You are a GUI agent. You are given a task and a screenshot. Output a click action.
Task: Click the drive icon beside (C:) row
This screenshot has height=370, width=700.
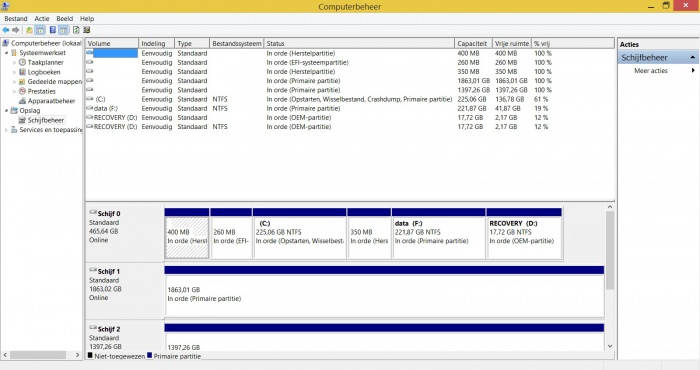[x=89, y=99]
